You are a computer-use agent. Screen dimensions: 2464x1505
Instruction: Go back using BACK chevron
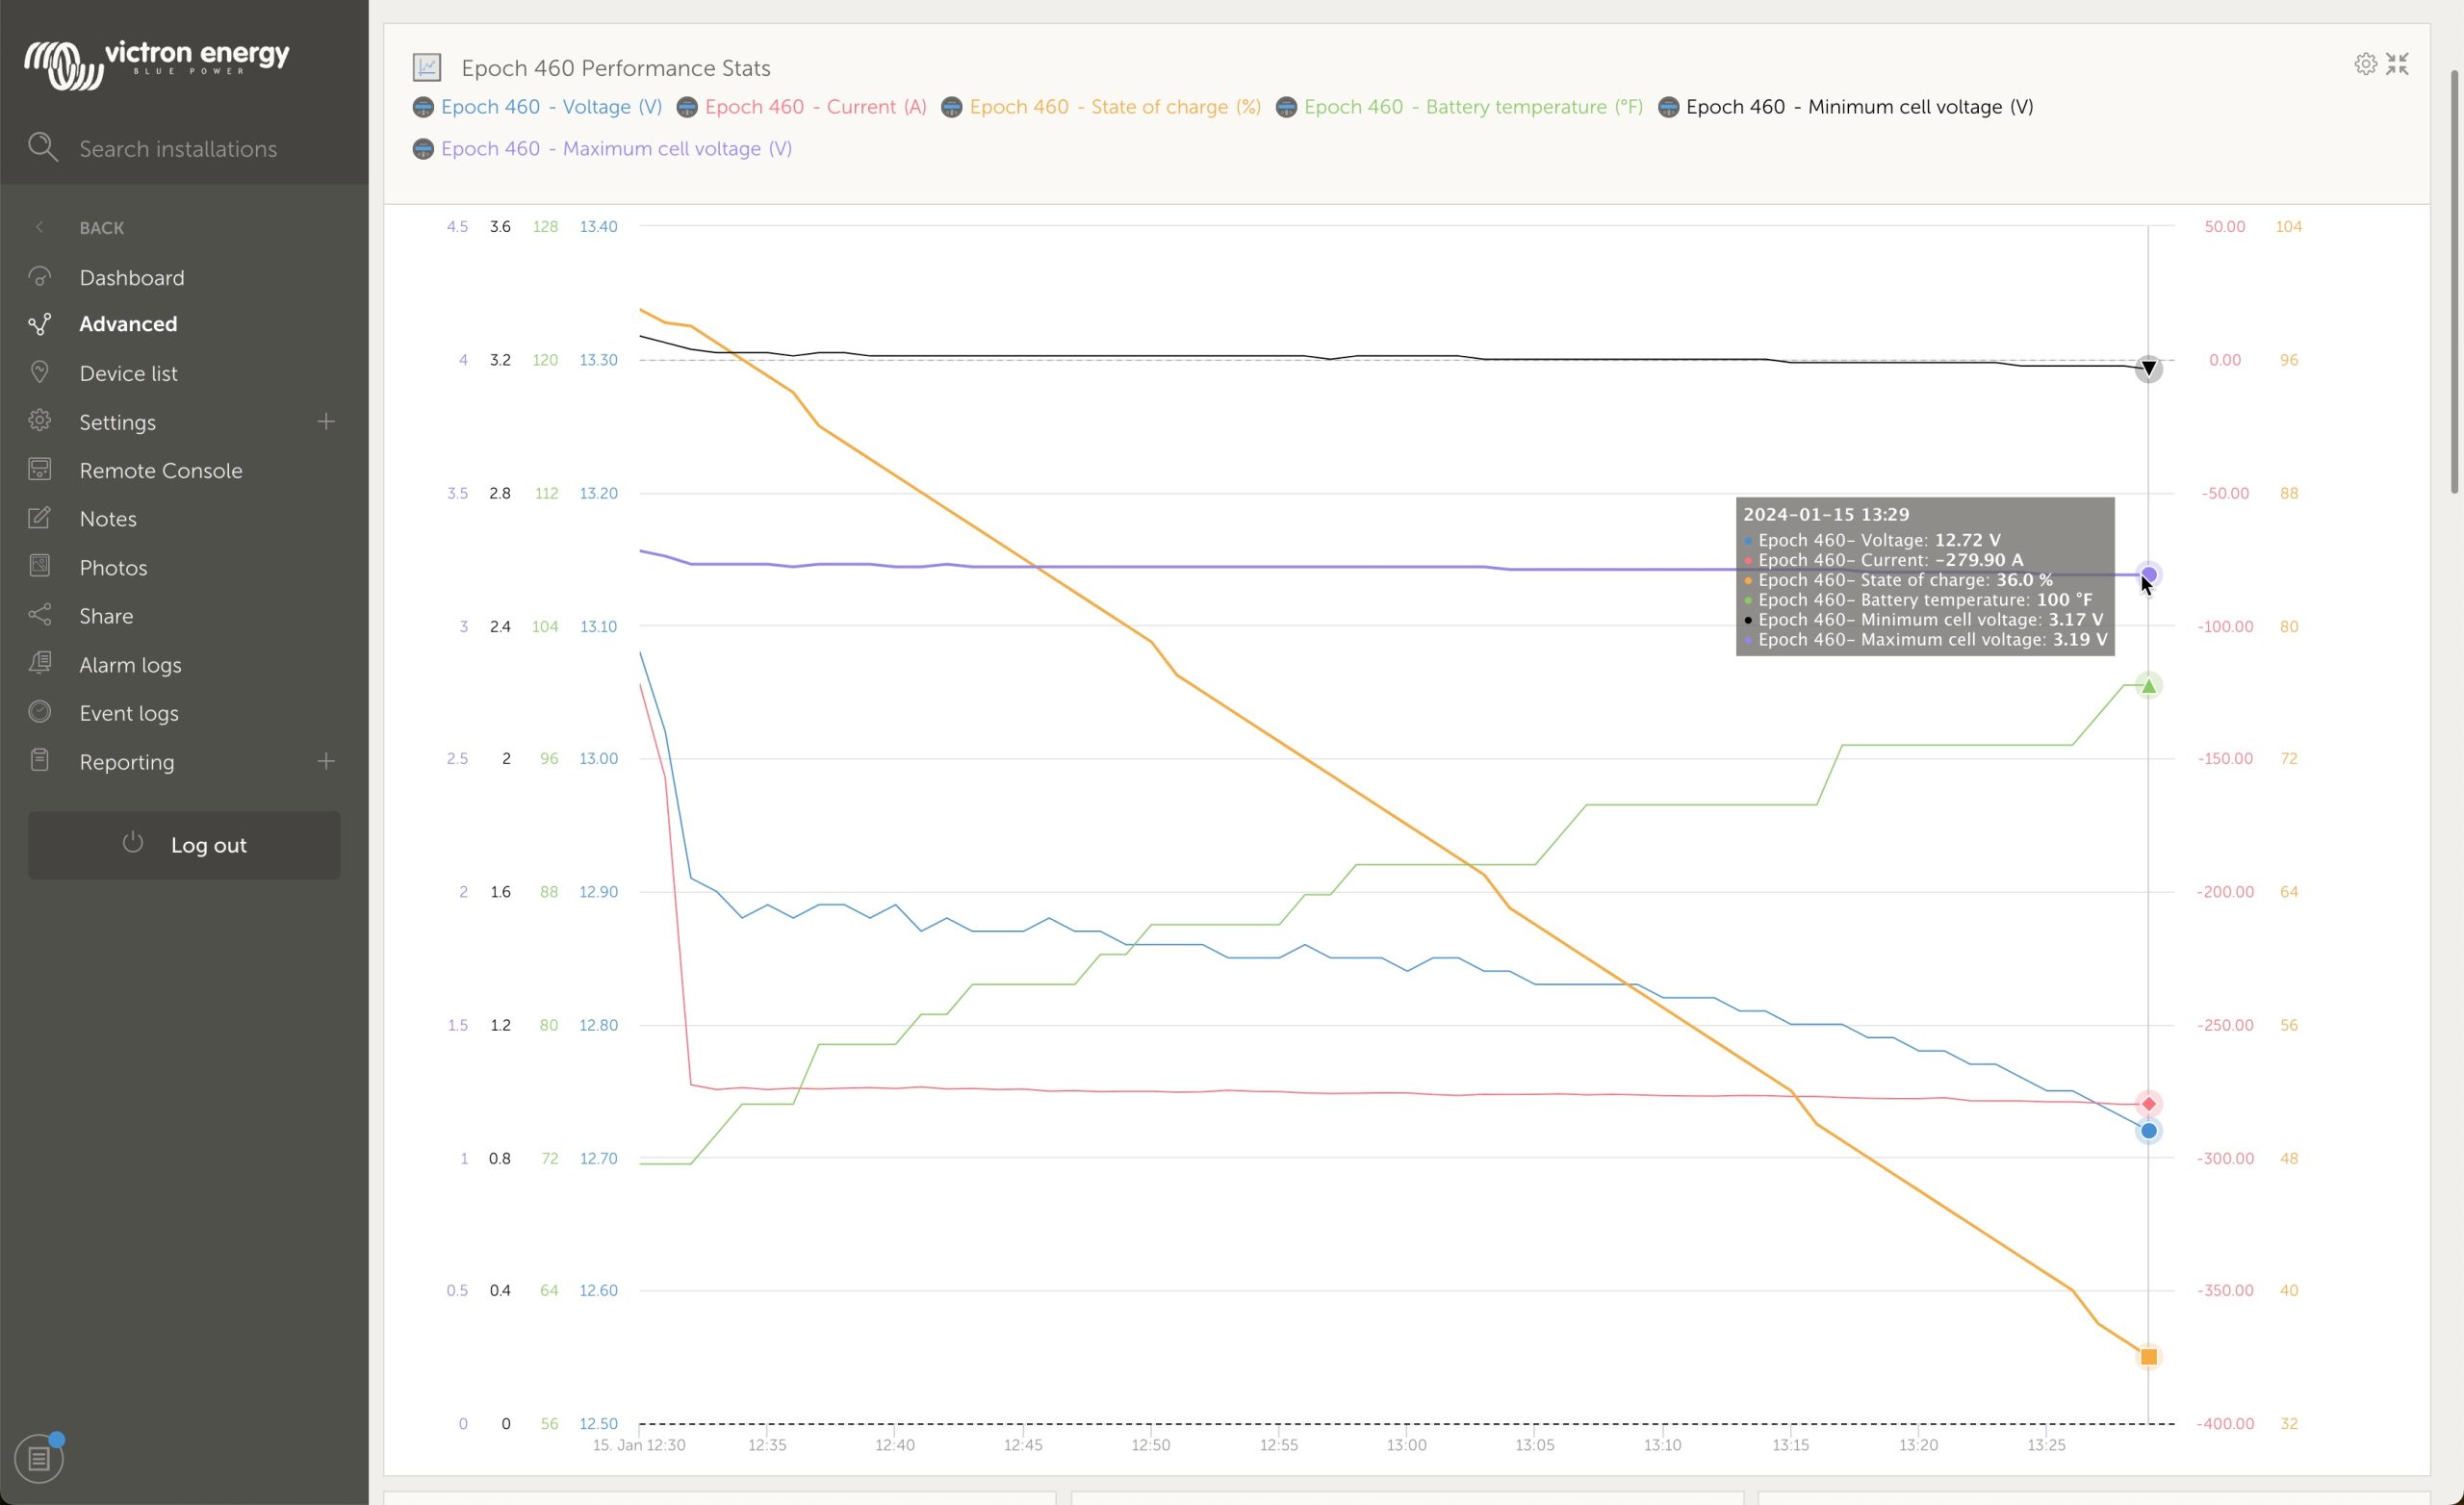40,227
